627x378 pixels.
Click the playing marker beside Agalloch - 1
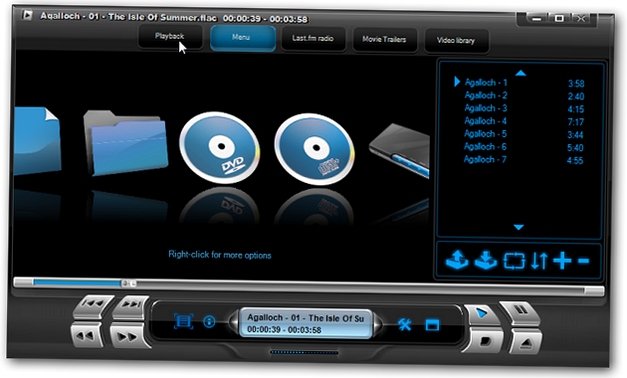(457, 82)
